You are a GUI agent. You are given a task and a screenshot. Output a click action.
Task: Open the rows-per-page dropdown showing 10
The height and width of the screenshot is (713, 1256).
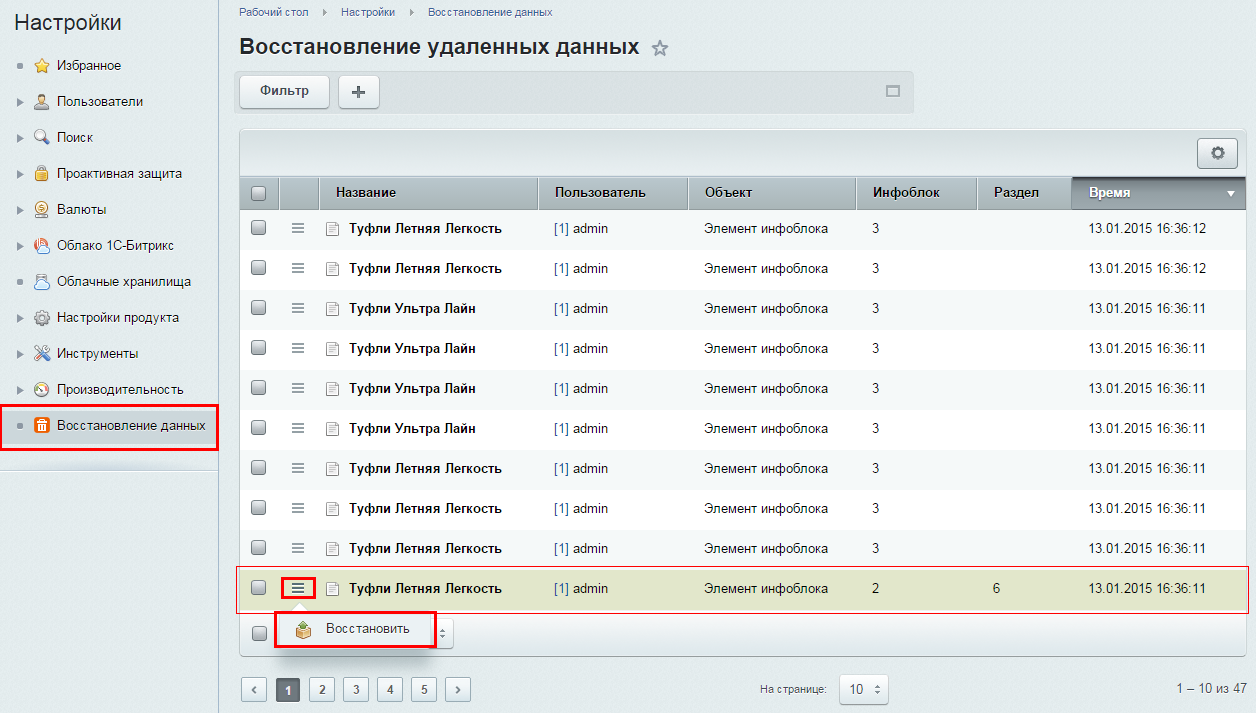863,689
